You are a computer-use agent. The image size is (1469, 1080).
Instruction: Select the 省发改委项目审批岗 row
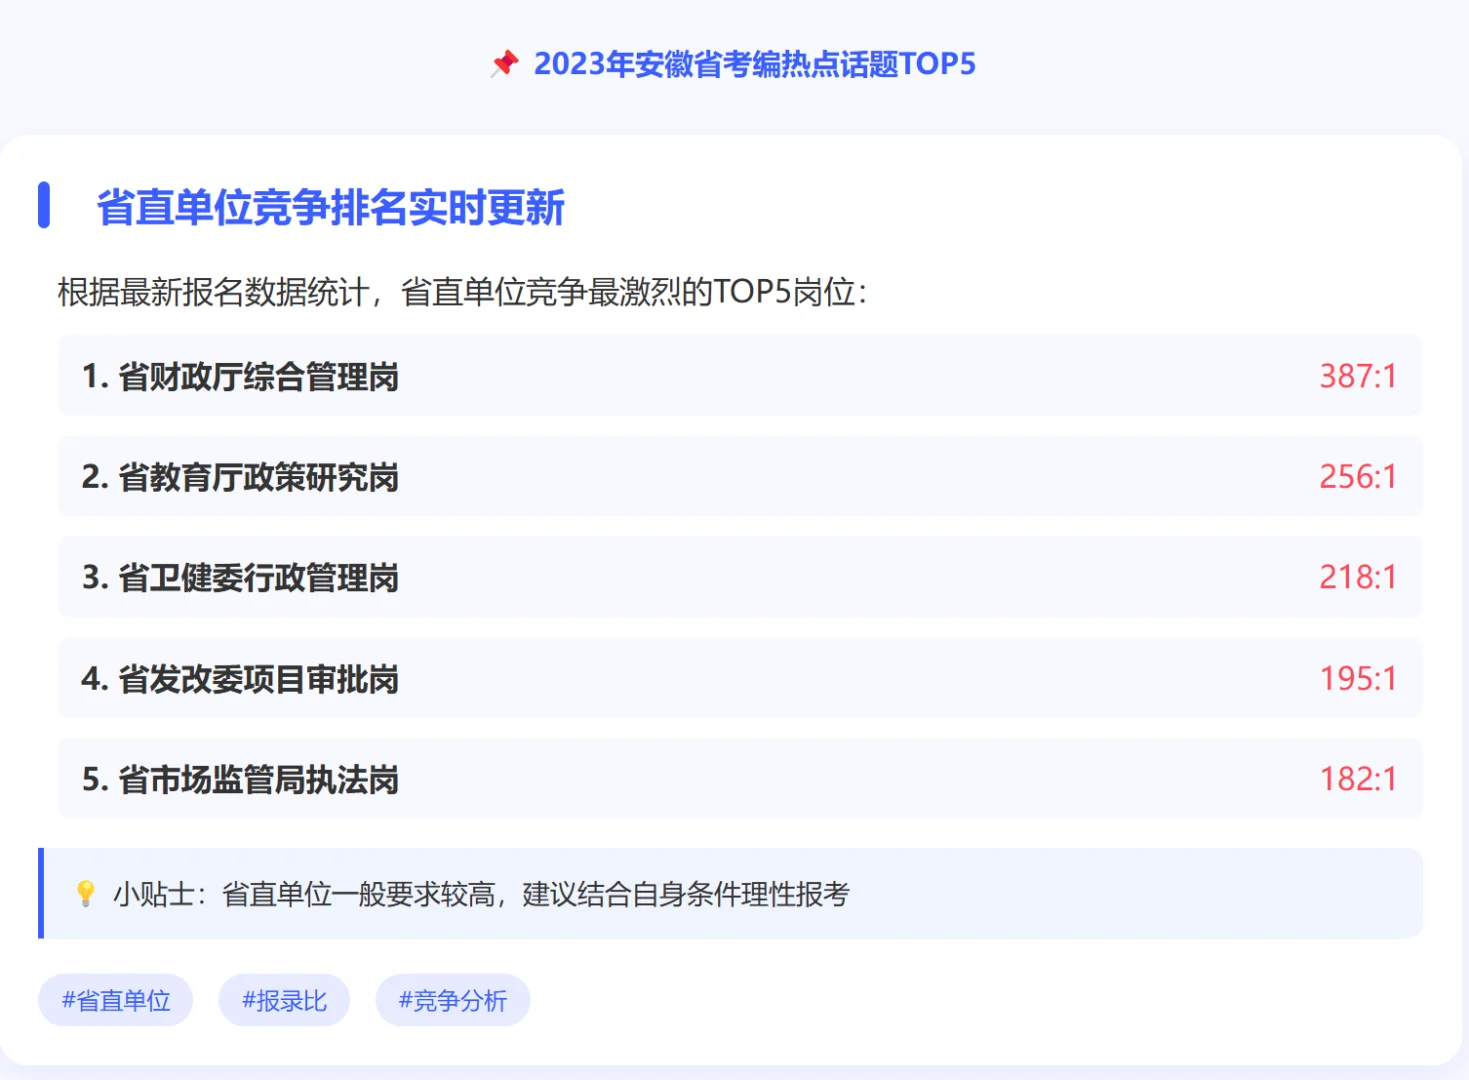point(740,678)
